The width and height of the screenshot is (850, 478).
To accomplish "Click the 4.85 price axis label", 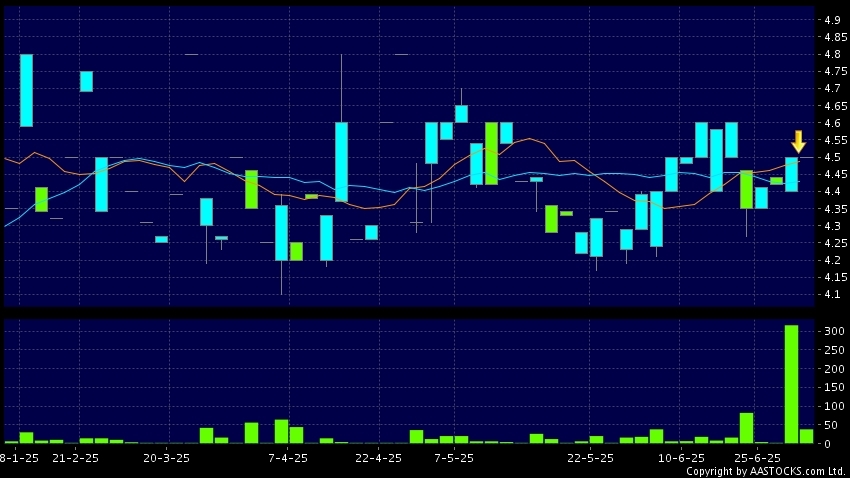I will click(x=835, y=37).
